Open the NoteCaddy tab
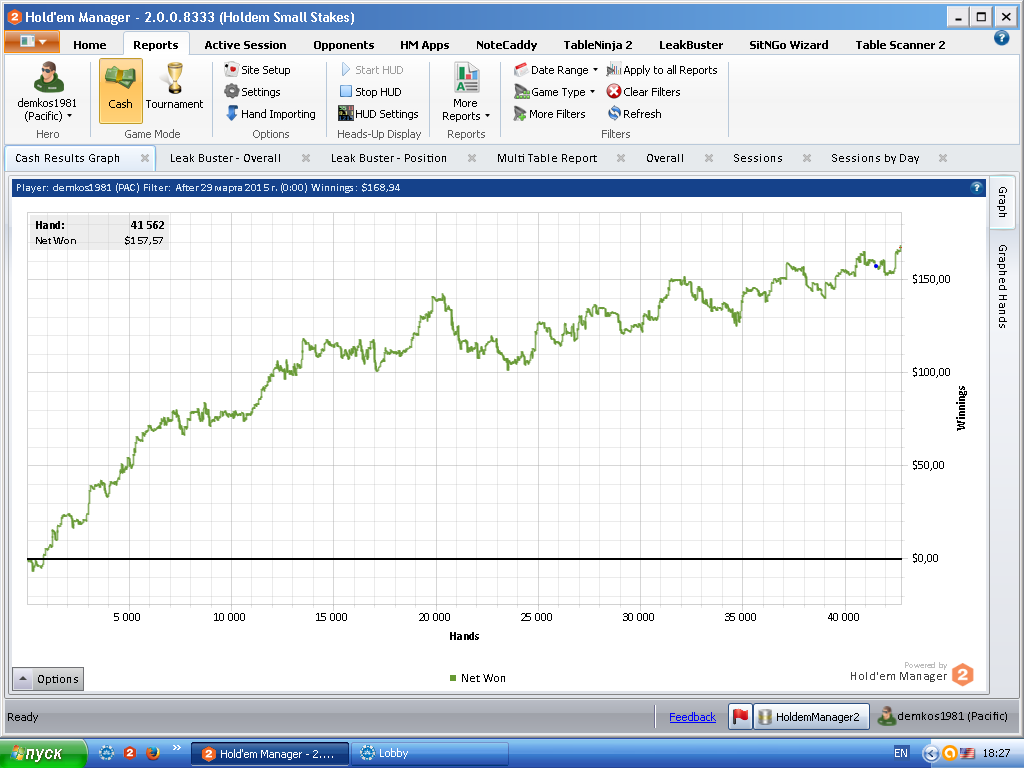Image resolution: width=1024 pixels, height=768 pixels. click(506, 44)
